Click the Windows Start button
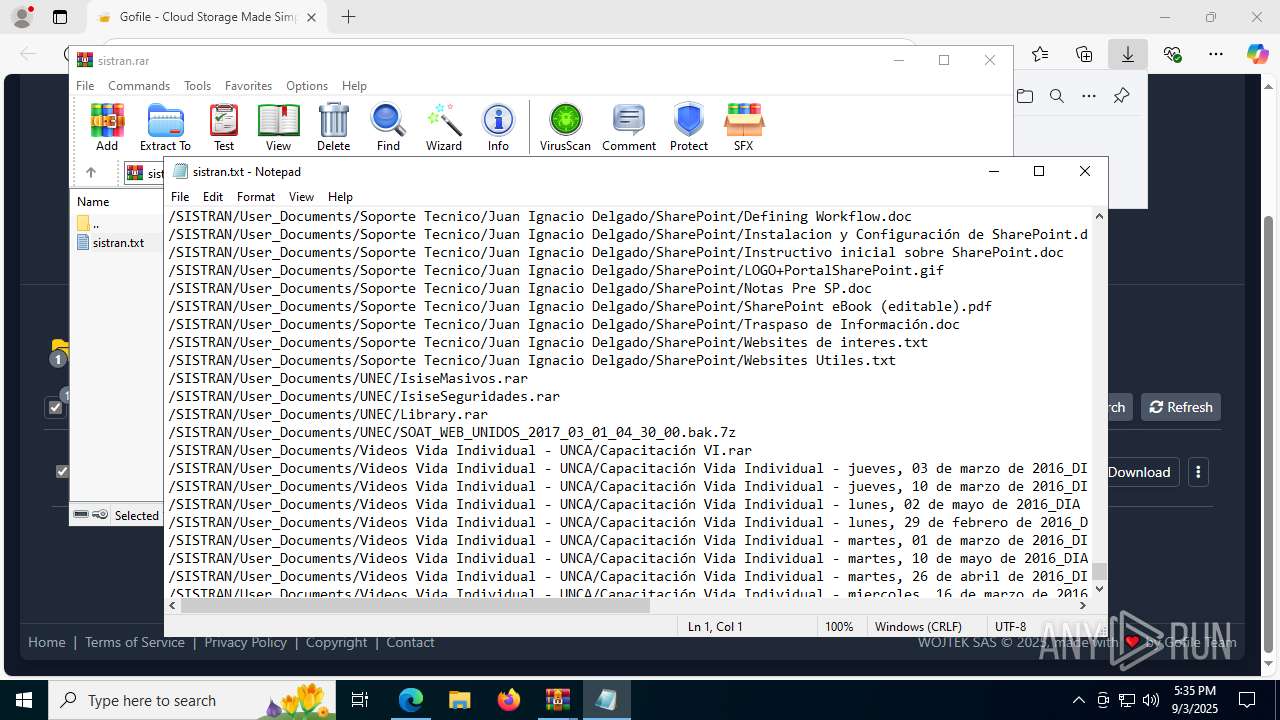This screenshot has height=720, width=1280. (24, 700)
